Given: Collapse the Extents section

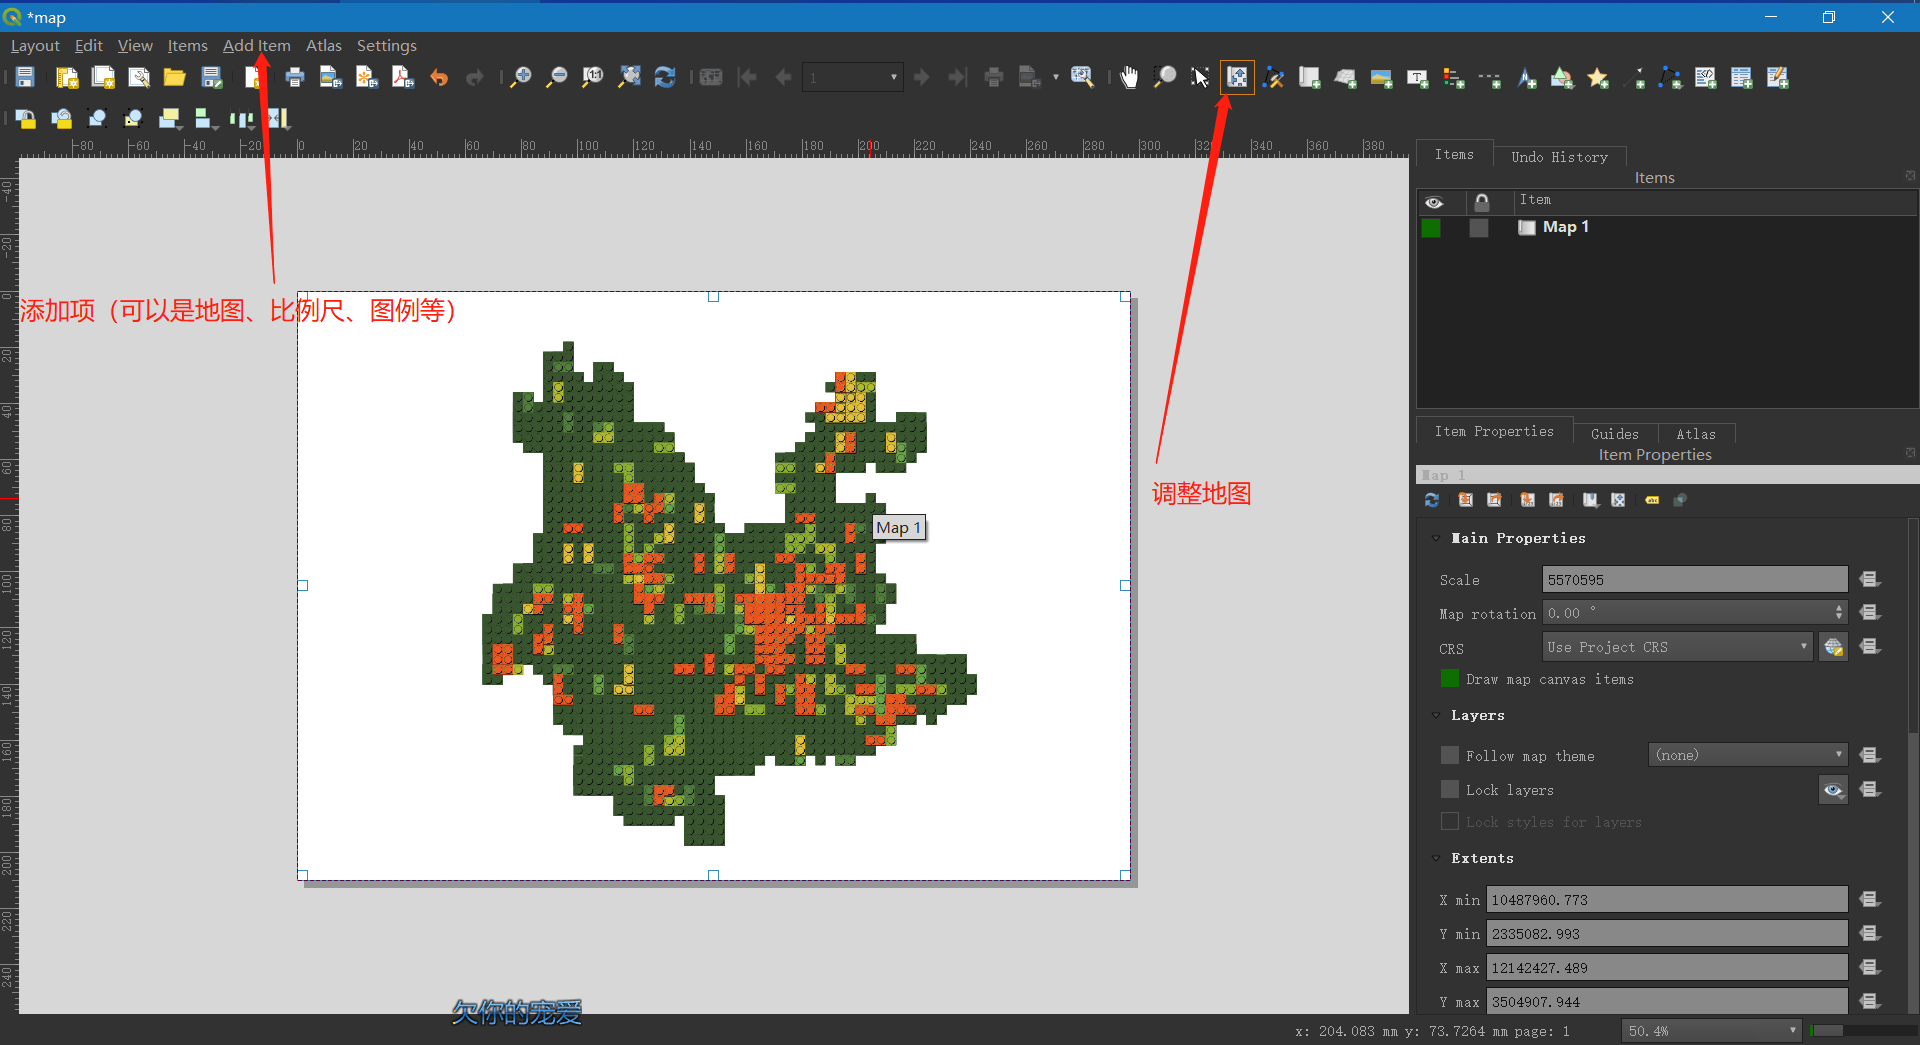Looking at the screenshot, I should 1437,858.
